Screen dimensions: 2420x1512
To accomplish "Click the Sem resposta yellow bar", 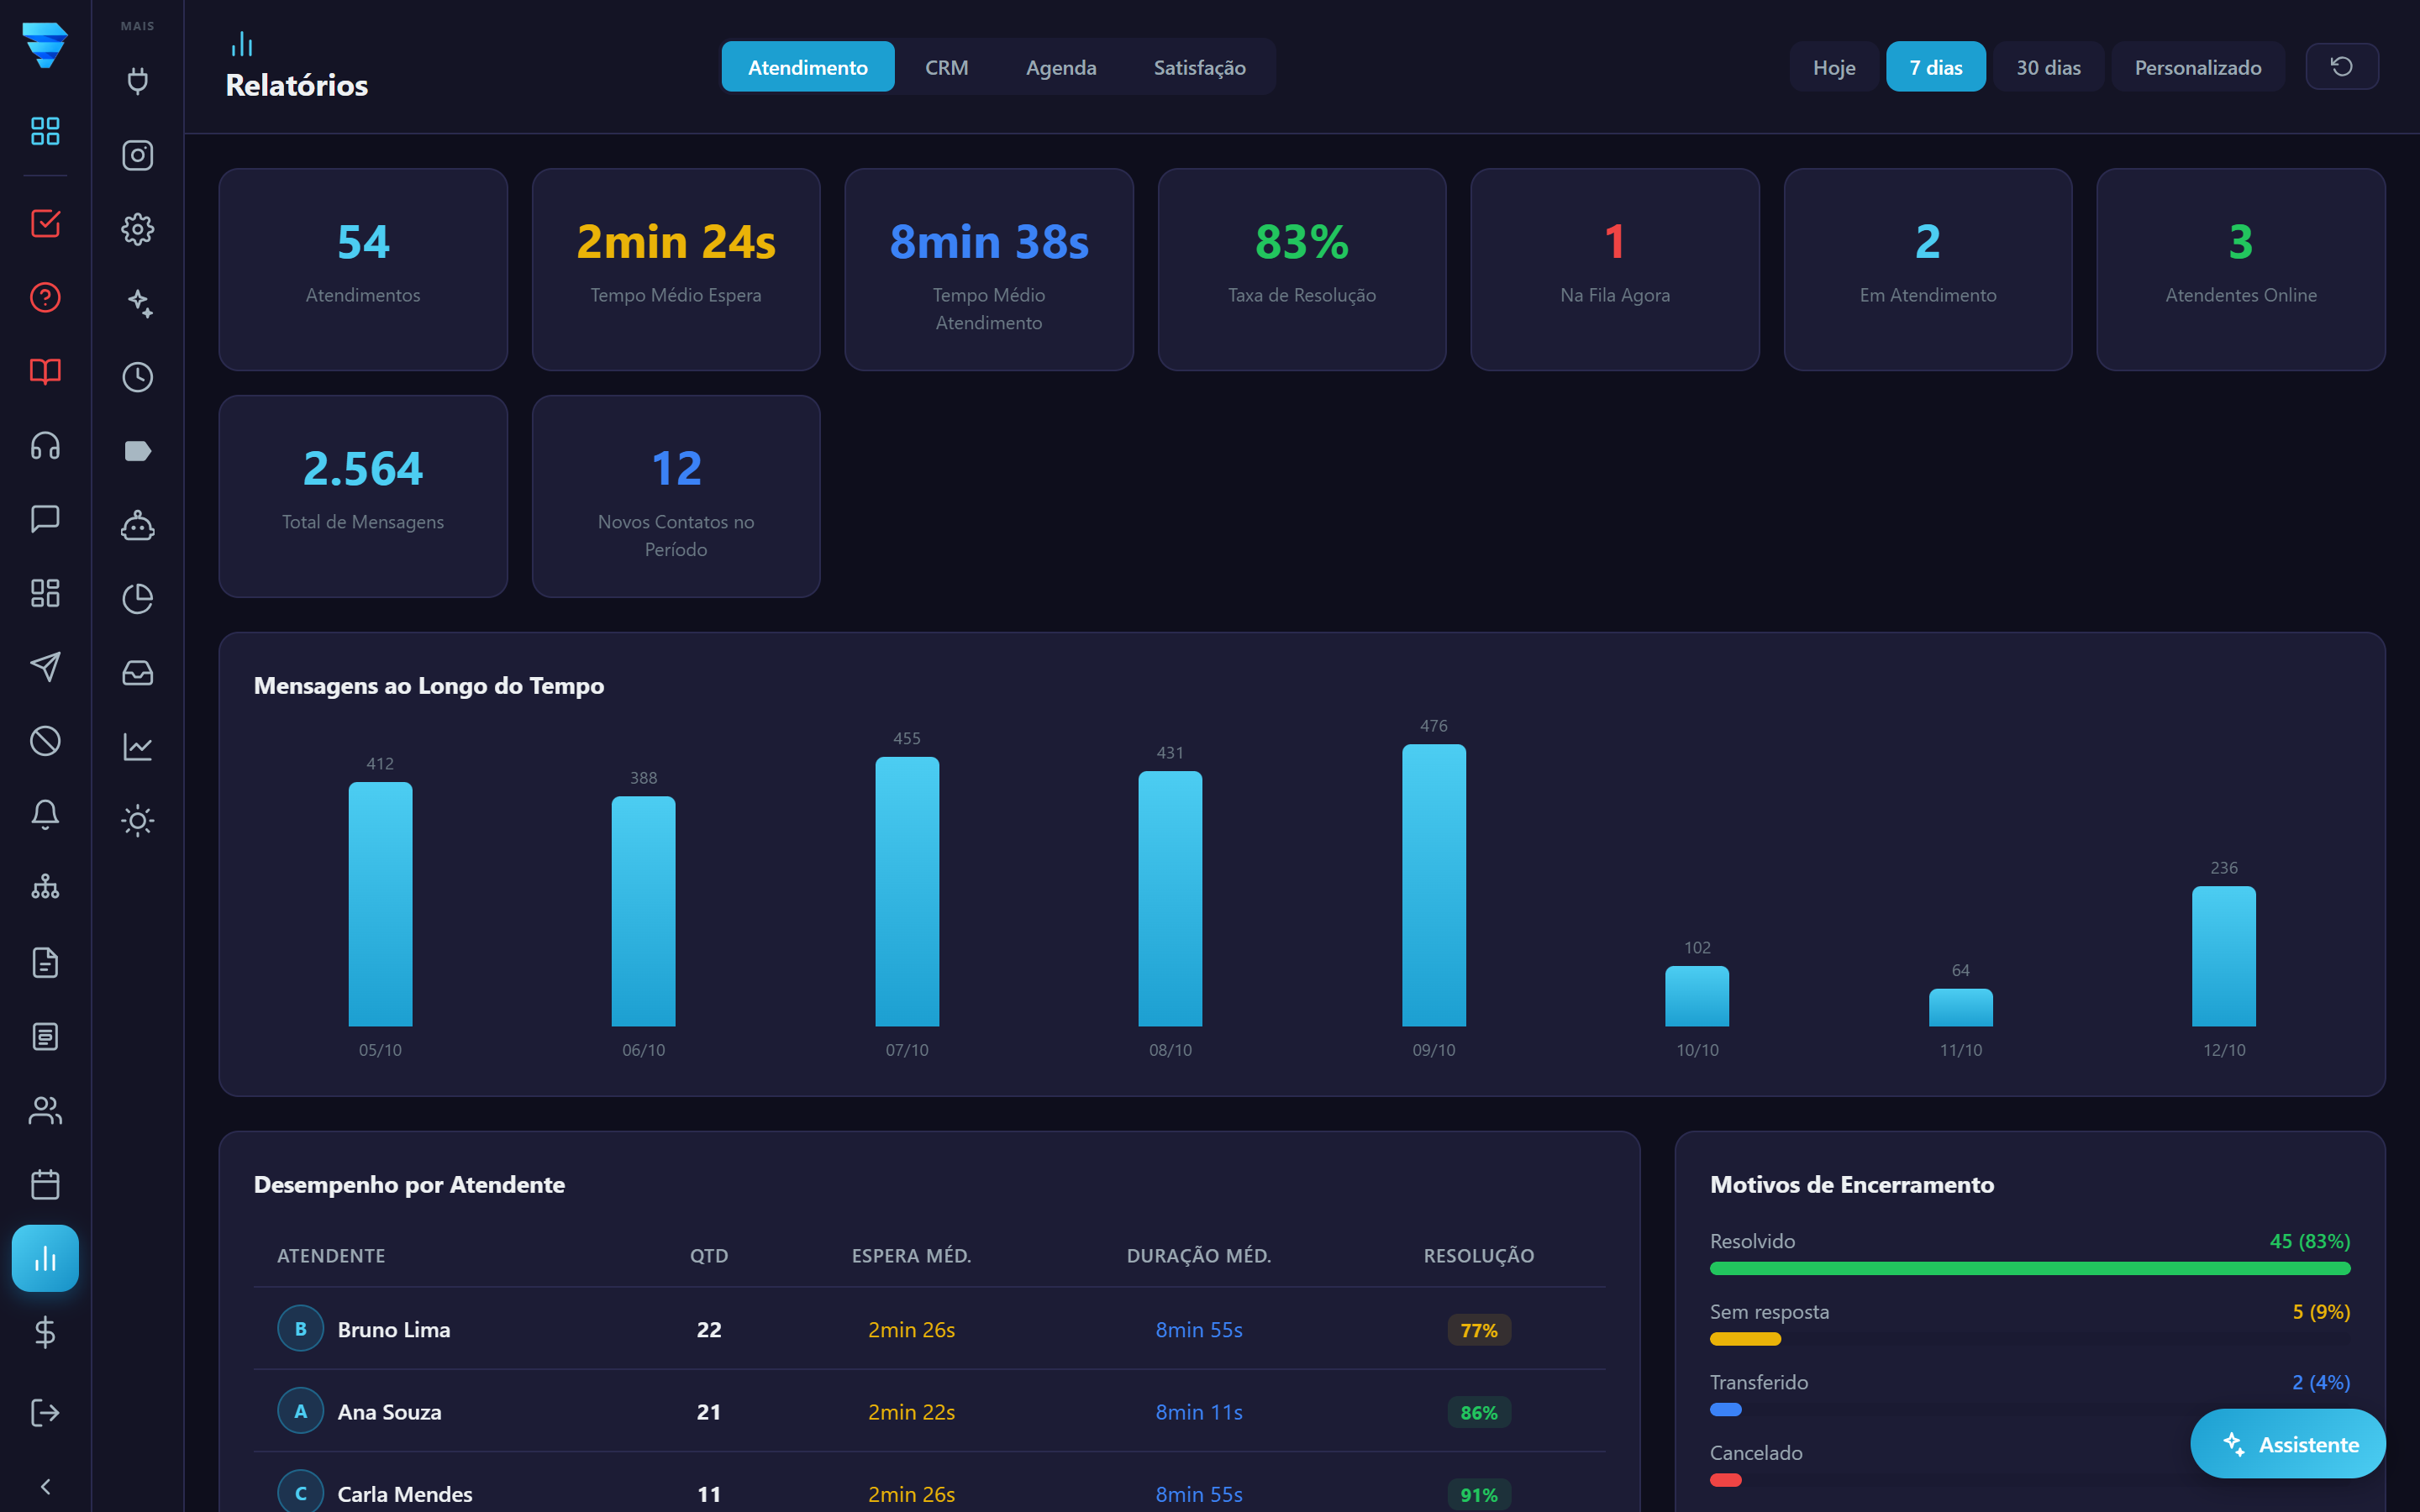I will click(x=1745, y=1339).
